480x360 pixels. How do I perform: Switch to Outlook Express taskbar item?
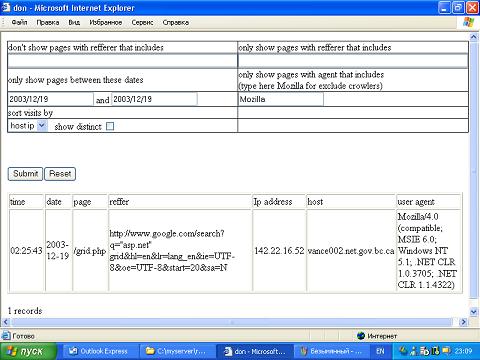click(x=98, y=351)
